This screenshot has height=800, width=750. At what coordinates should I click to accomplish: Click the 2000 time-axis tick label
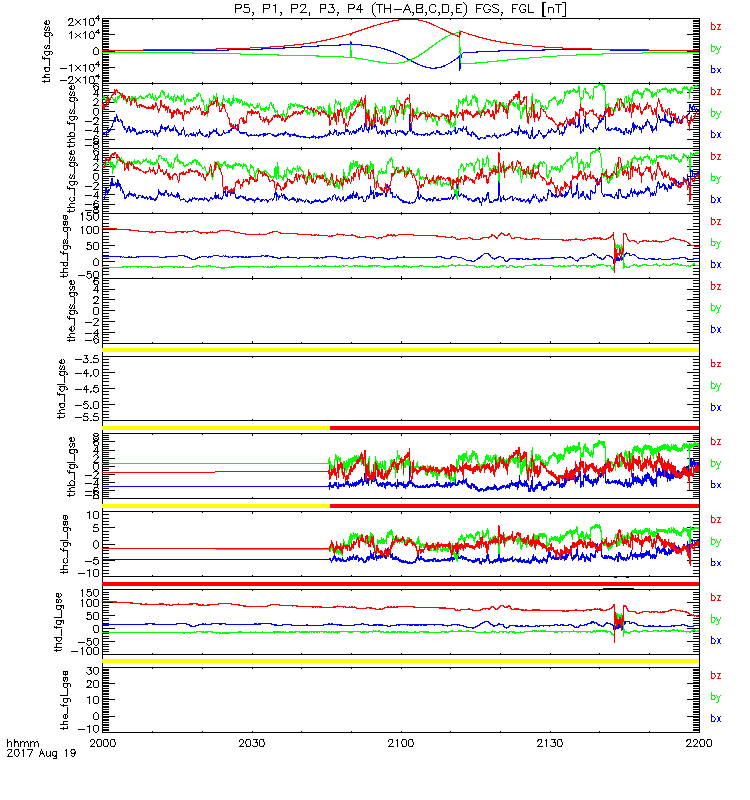pos(103,743)
